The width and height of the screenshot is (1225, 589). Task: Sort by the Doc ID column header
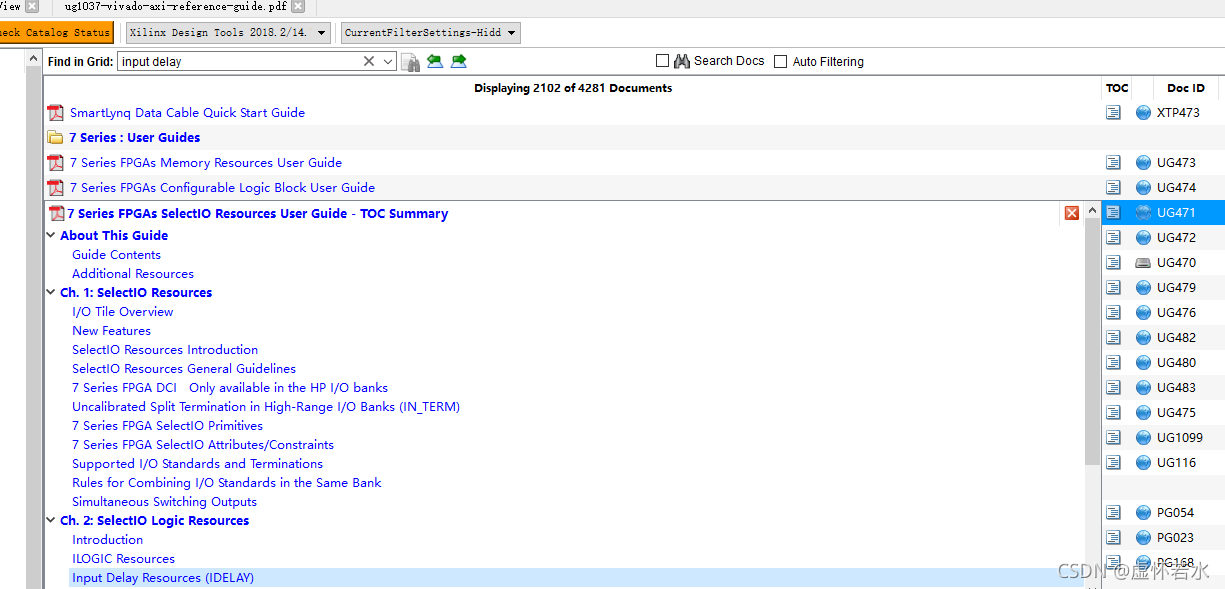(x=1185, y=88)
